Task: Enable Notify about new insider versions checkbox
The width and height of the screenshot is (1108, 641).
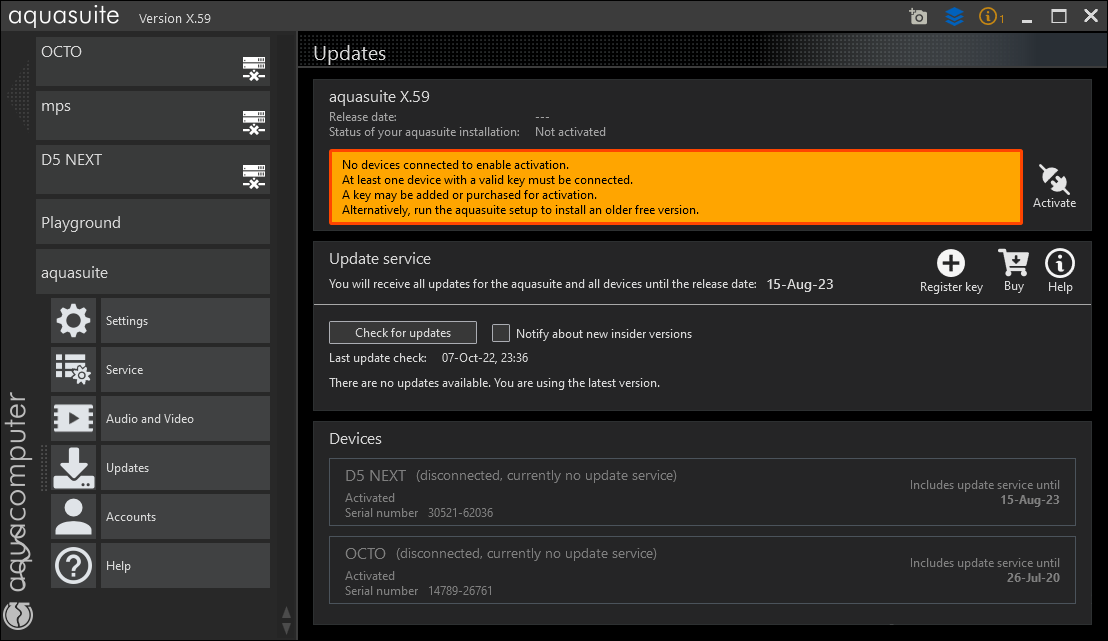Action: pos(500,333)
